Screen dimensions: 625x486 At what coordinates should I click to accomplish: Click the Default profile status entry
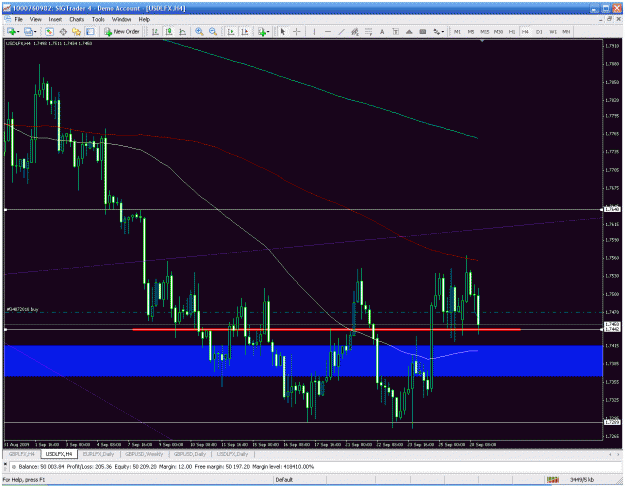(284, 480)
